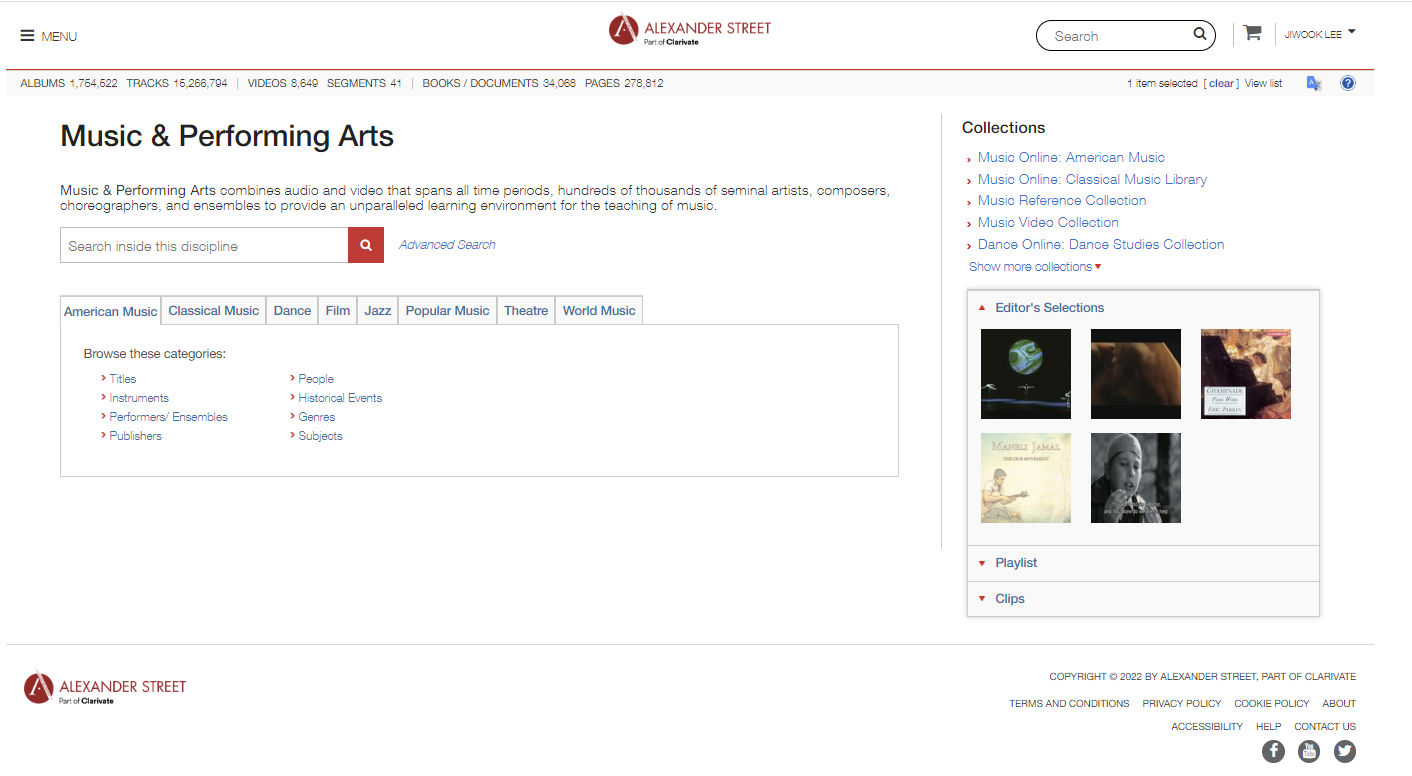Image resolution: width=1412 pixels, height=776 pixels.
Task: Browse the People category
Action: [x=316, y=379]
